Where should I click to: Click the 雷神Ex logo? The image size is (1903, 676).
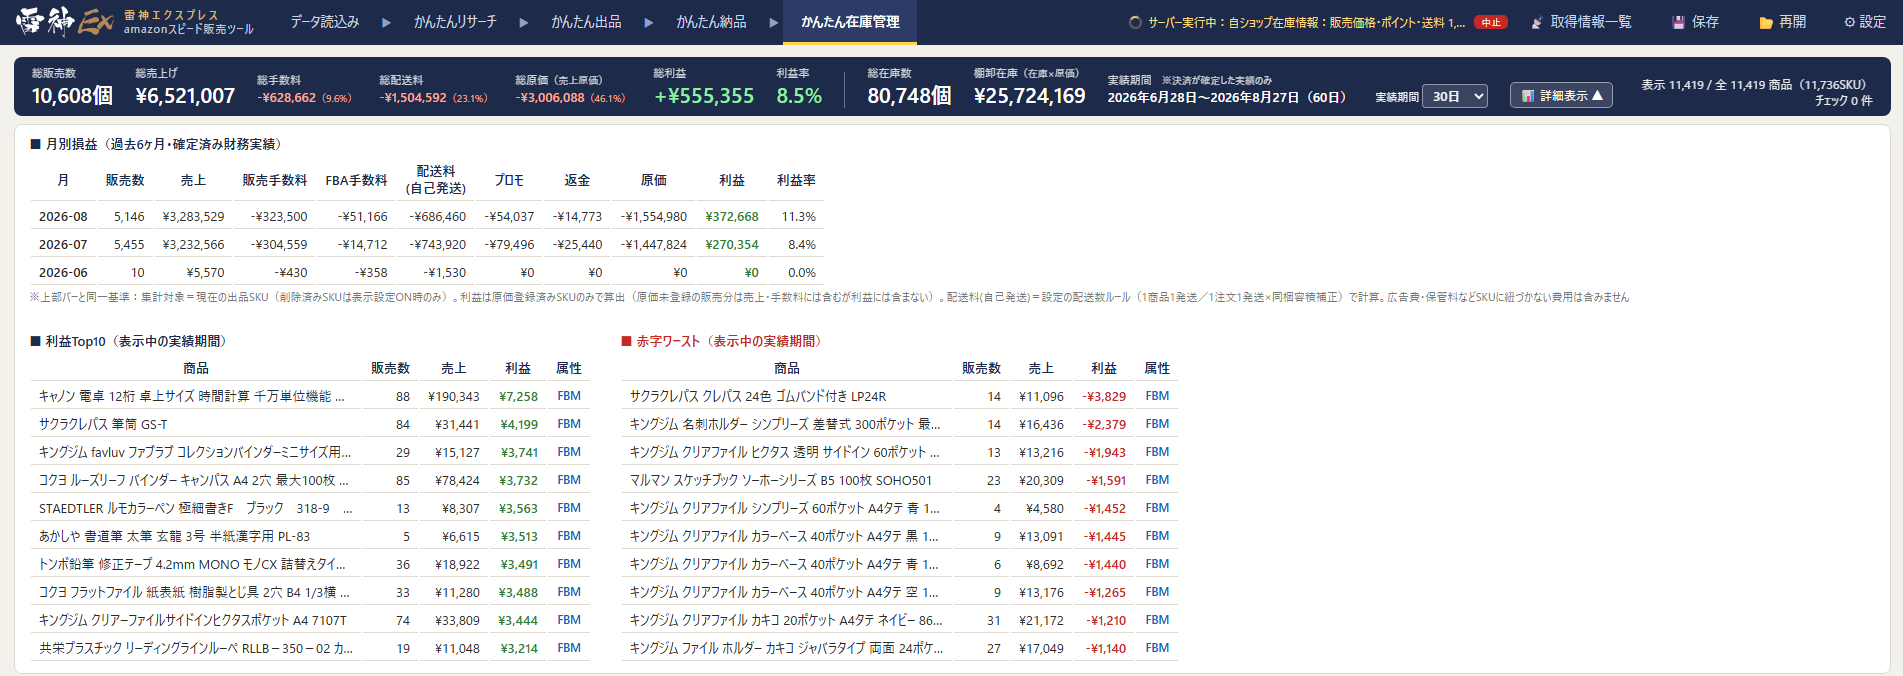coord(64,22)
